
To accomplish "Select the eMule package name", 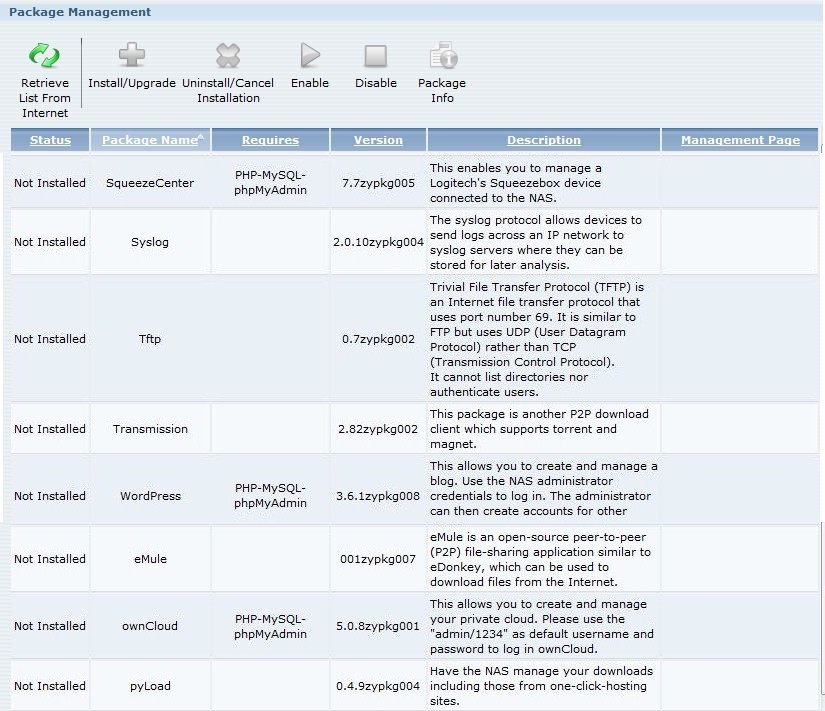I will point(150,559).
